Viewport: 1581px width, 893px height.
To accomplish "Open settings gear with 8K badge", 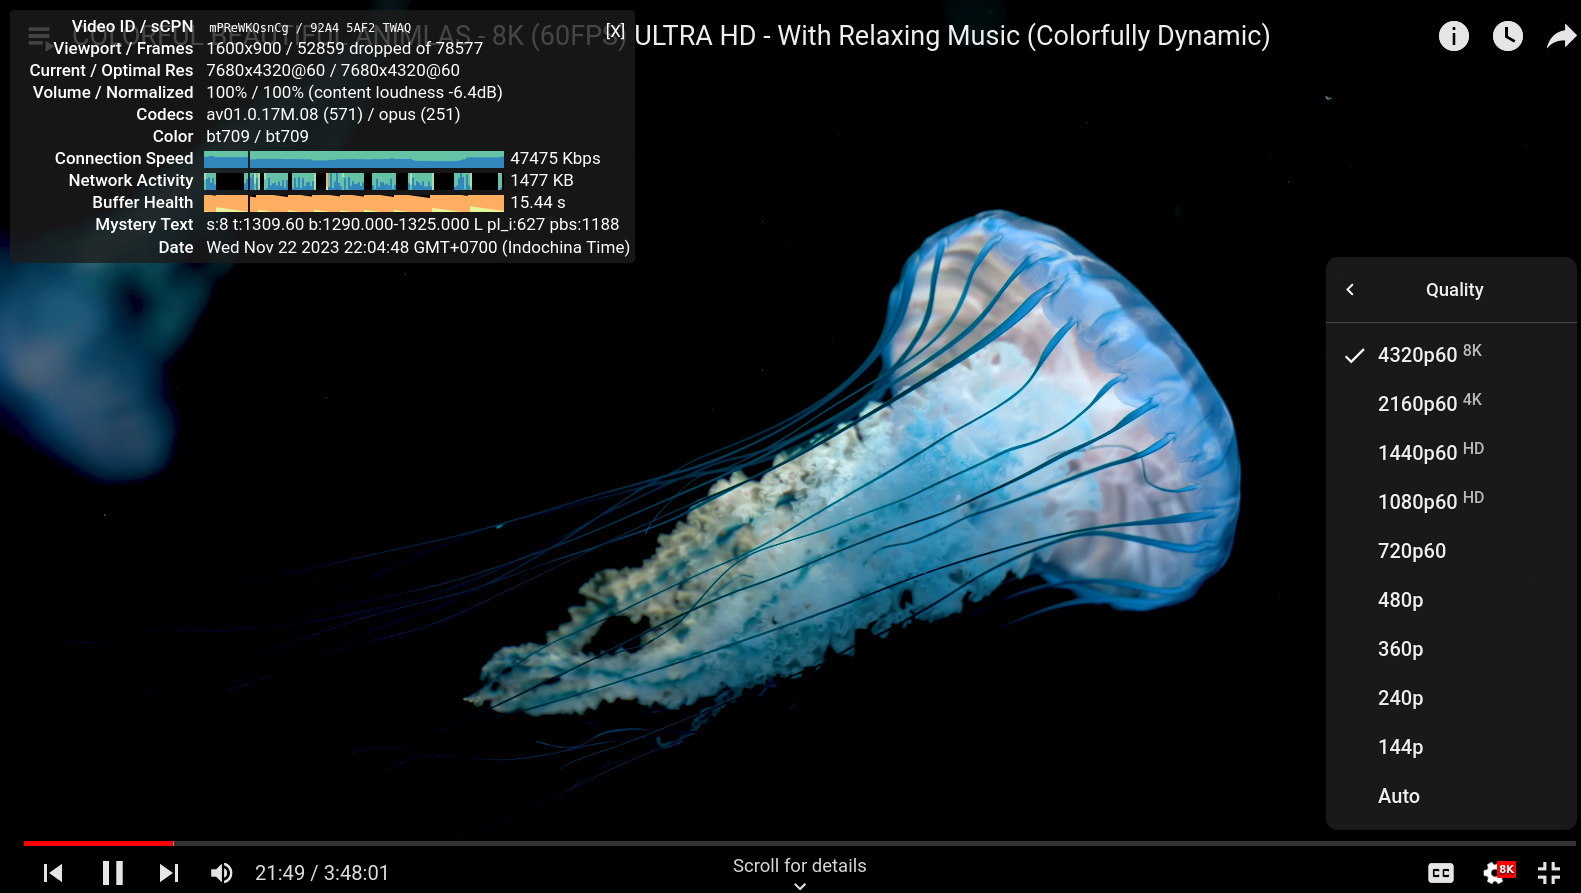I will click(x=1497, y=872).
